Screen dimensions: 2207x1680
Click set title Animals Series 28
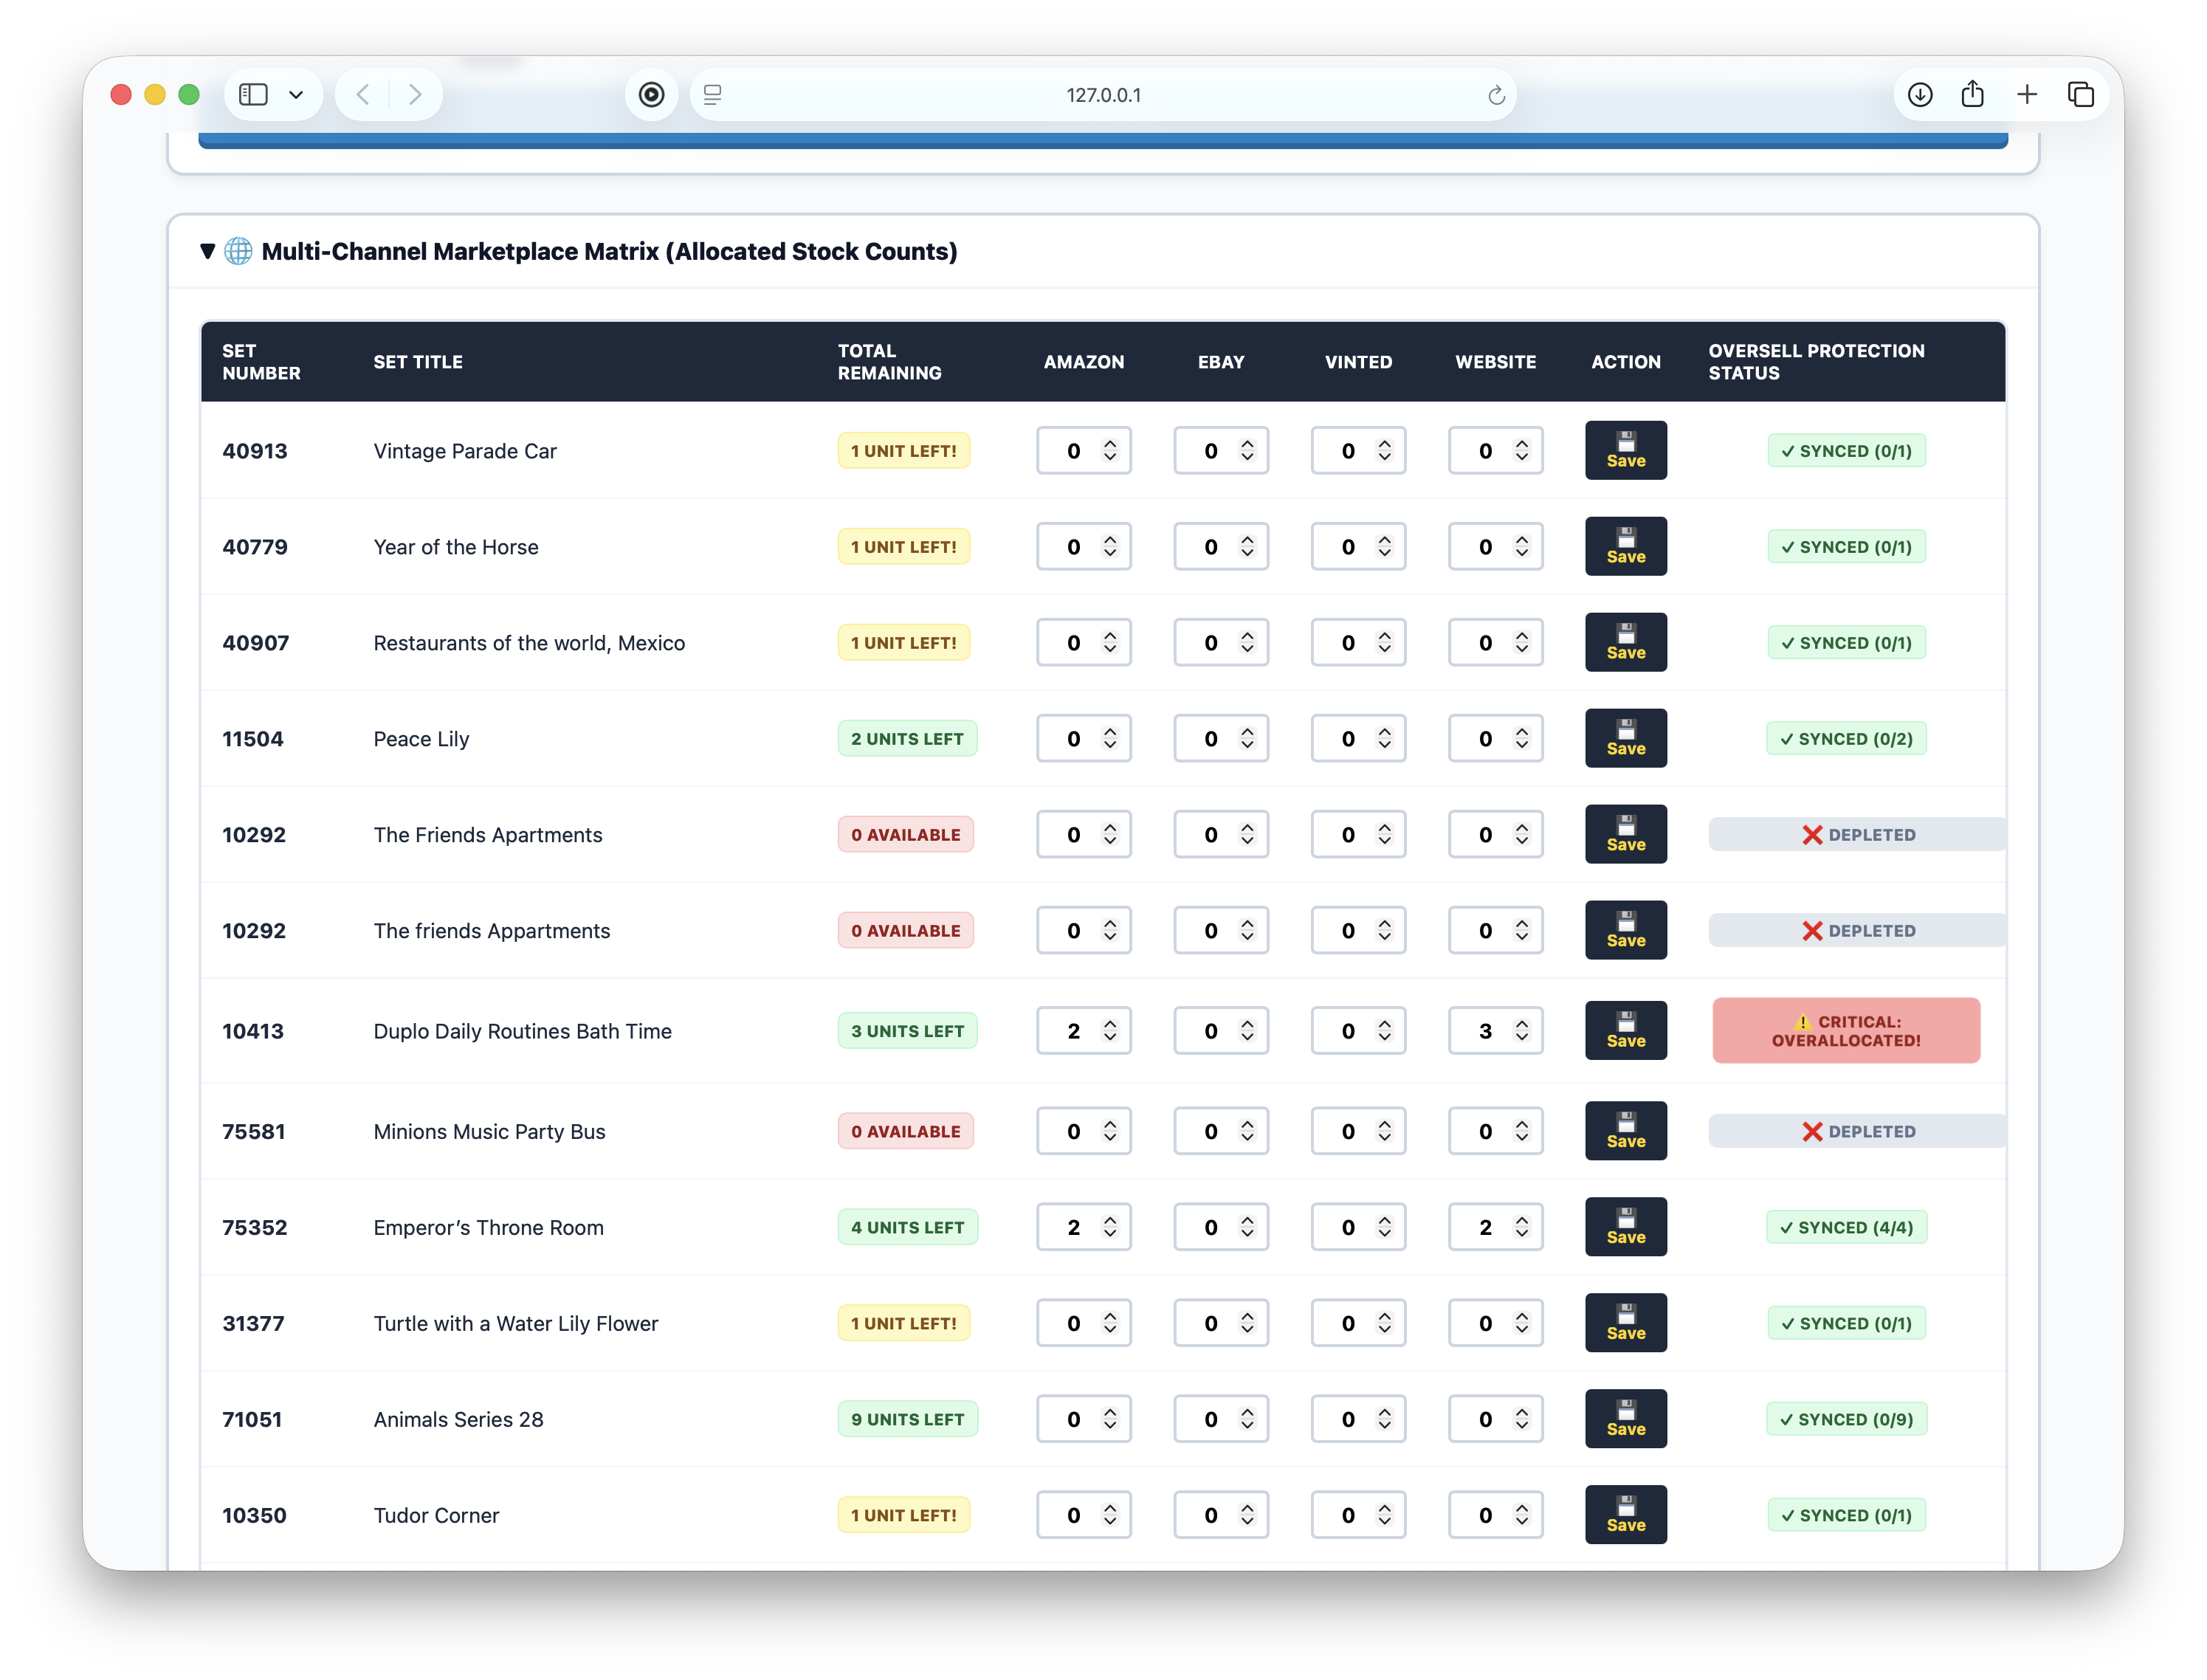pyautogui.click(x=458, y=1420)
